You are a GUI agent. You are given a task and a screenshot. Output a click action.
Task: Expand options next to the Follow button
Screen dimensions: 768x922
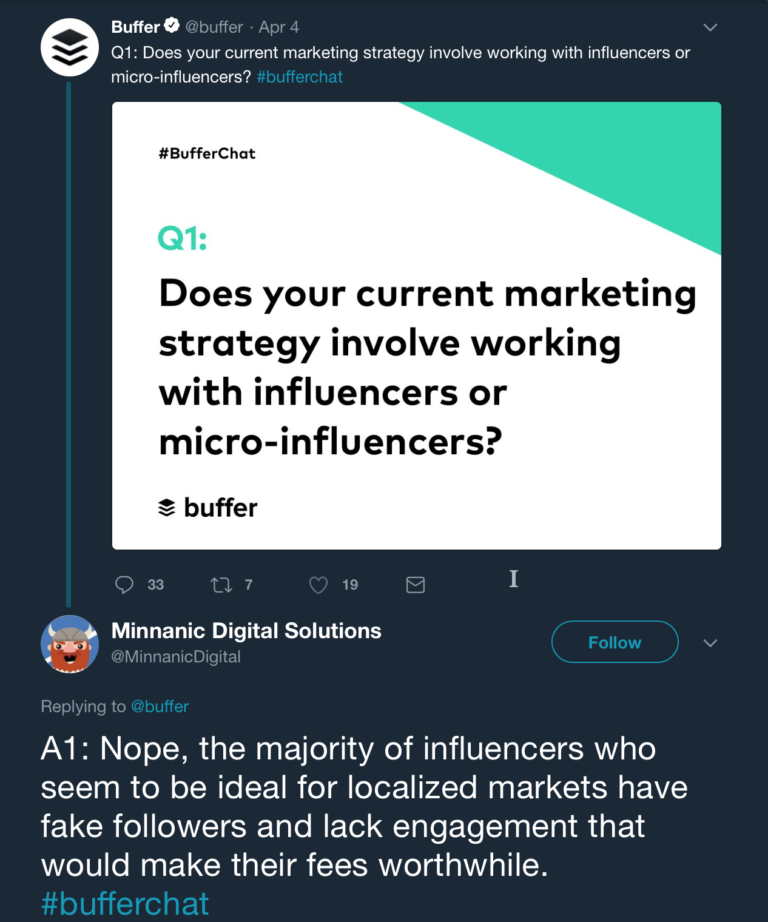pyautogui.click(x=710, y=643)
